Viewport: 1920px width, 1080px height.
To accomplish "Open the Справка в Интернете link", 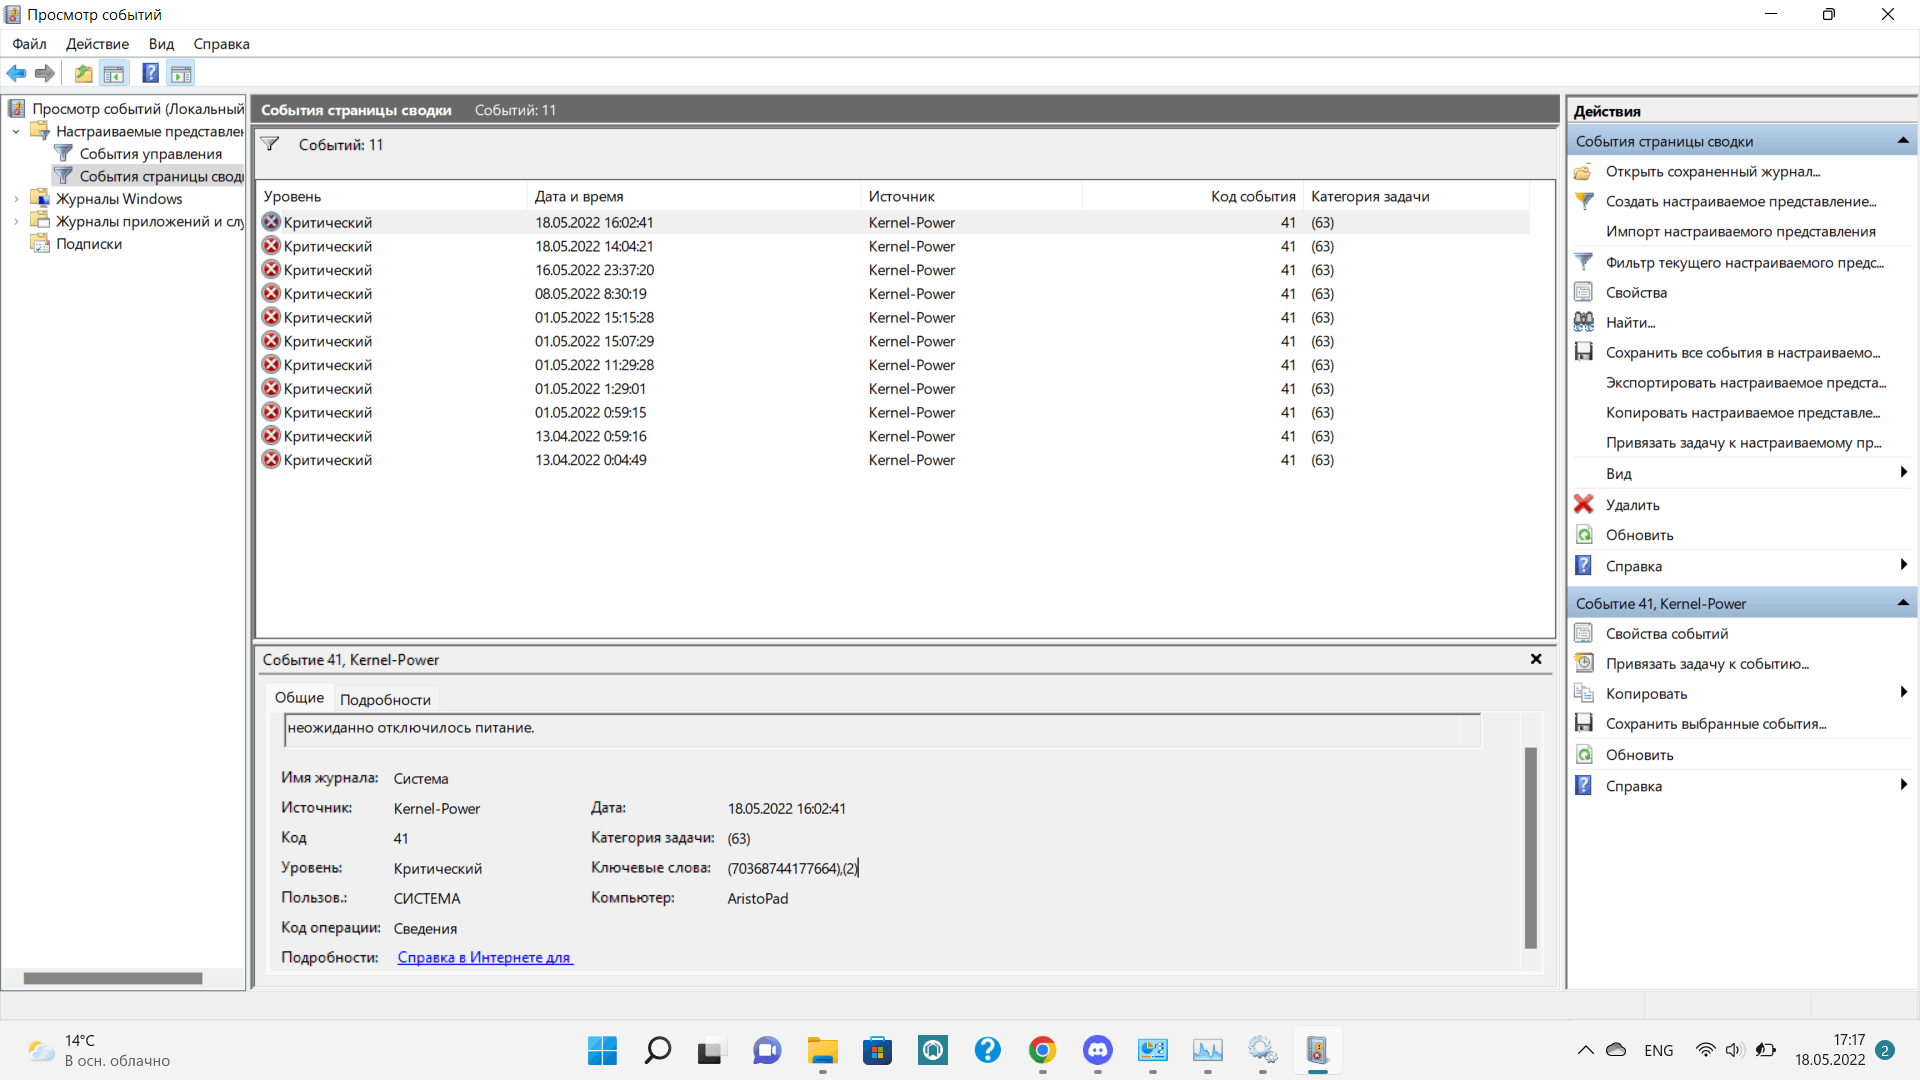I will 484,957.
